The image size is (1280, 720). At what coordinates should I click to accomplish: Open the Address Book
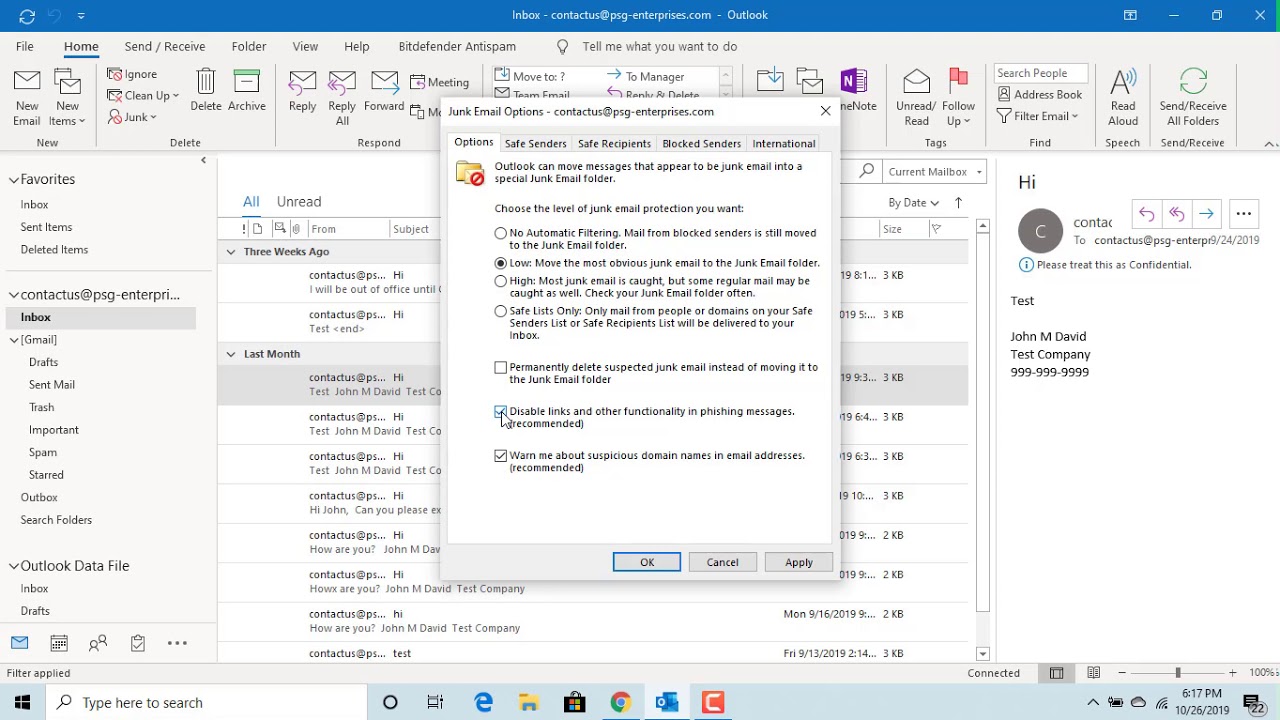[x=1040, y=94]
